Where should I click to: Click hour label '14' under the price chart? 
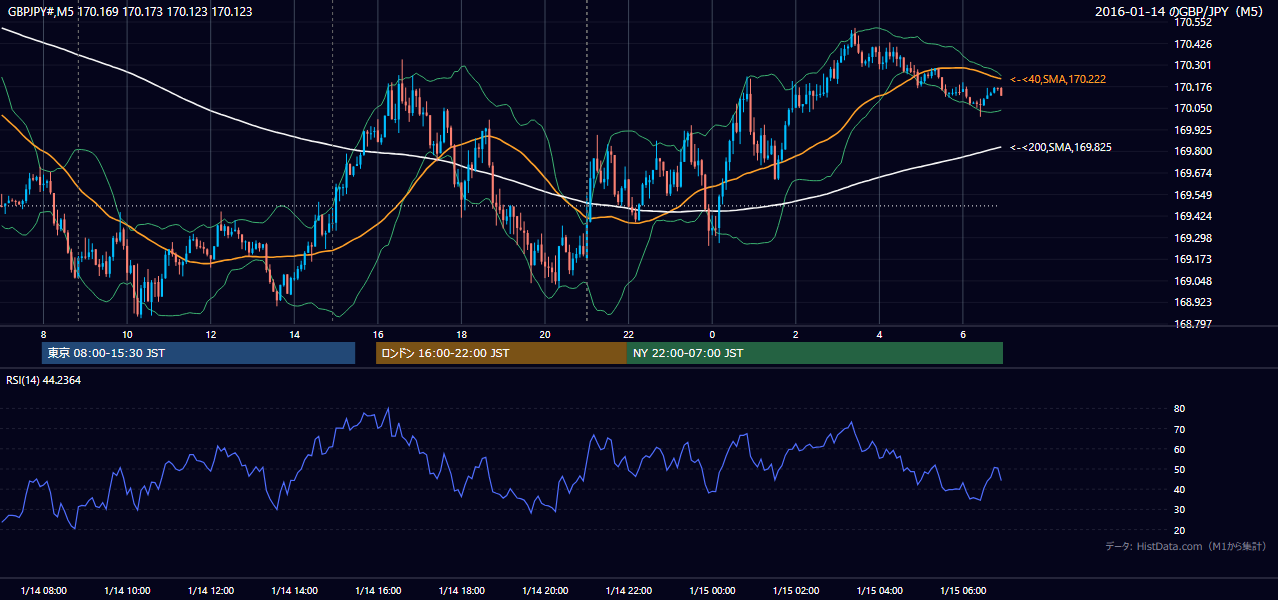coord(294,334)
